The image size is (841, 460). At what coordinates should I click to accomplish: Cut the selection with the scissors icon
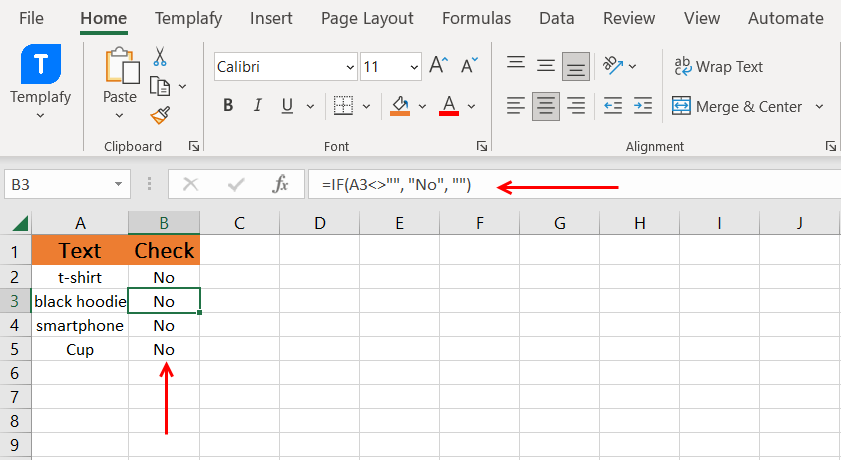tap(160, 56)
